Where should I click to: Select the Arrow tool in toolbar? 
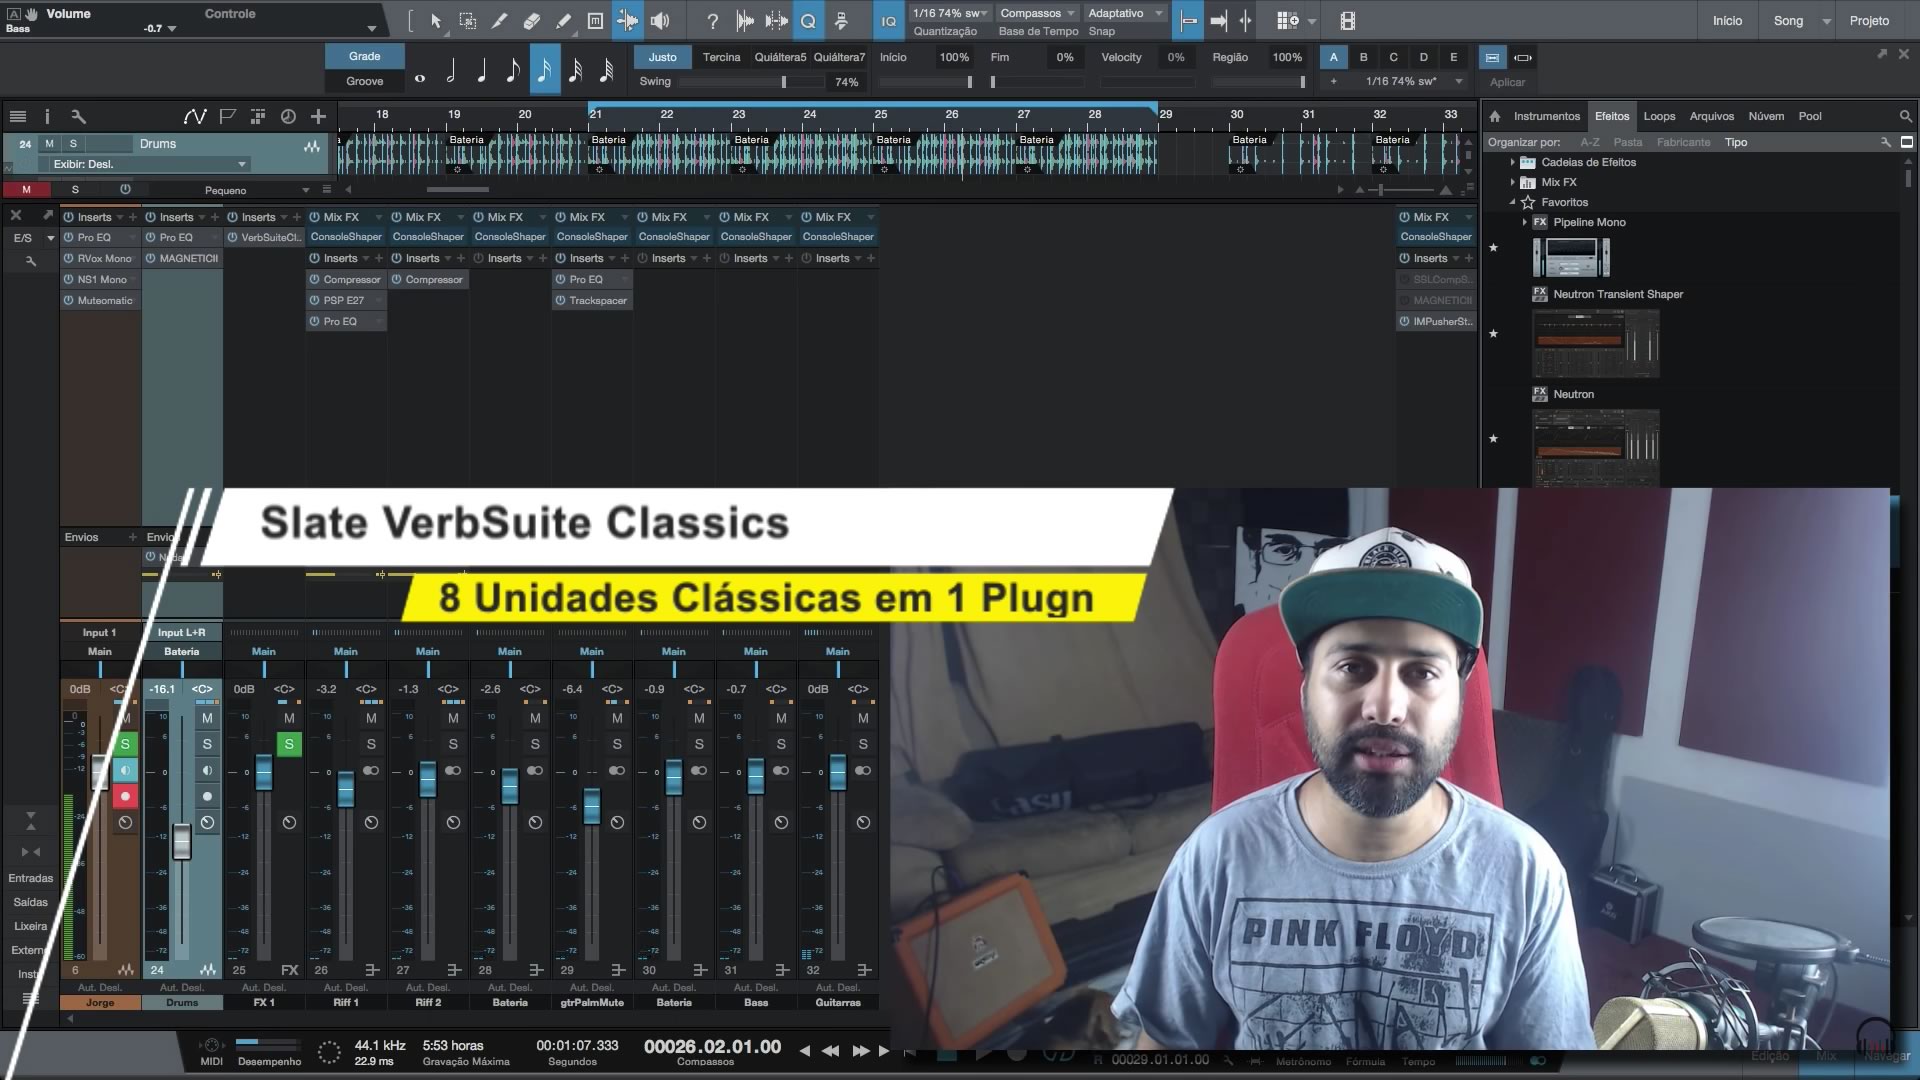[436, 21]
